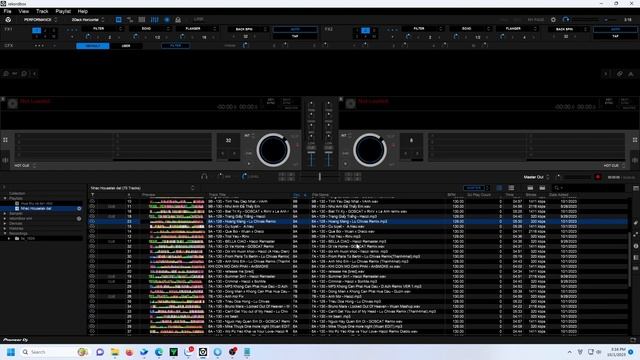This screenshot has width=640, height=360.
Task: Toggle the mixer panel grid icon
Action: [x=142, y=20]
